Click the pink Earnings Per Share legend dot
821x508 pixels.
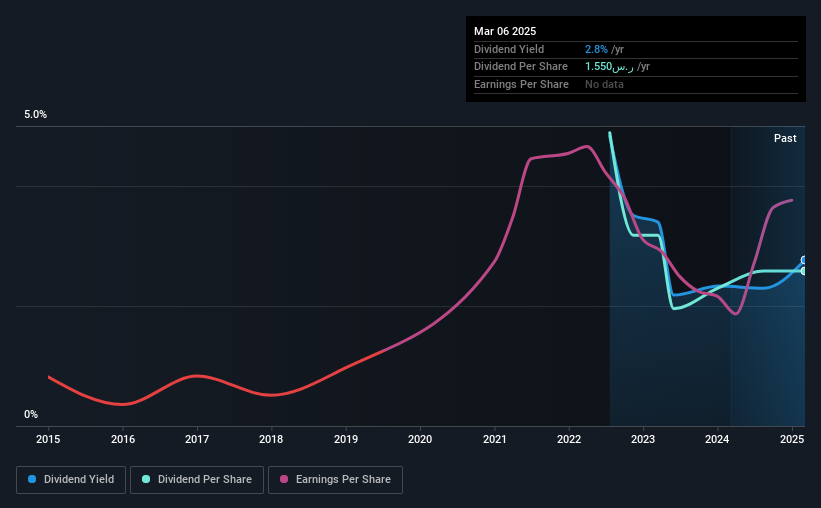(x=284, y=479)
